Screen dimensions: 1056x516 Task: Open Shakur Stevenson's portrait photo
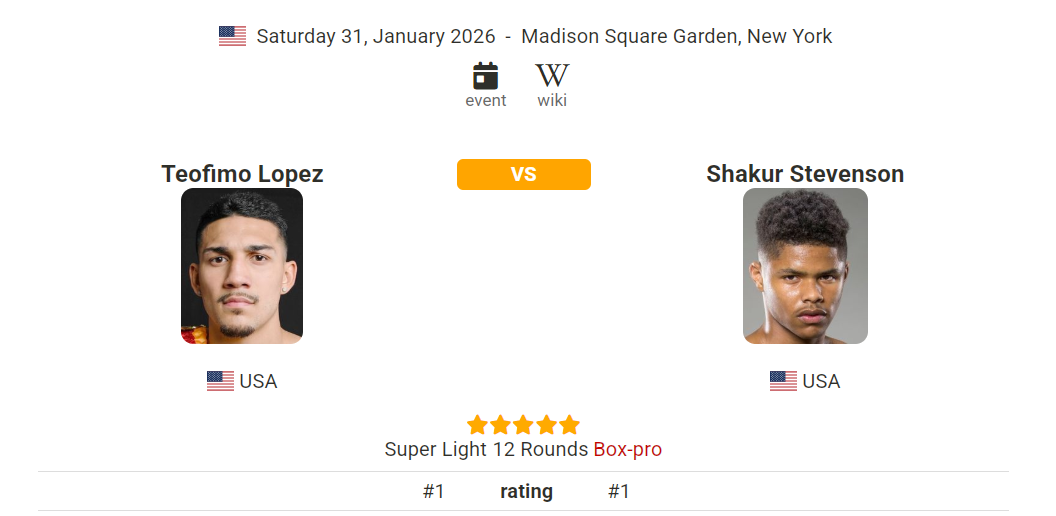click(805, 266)
